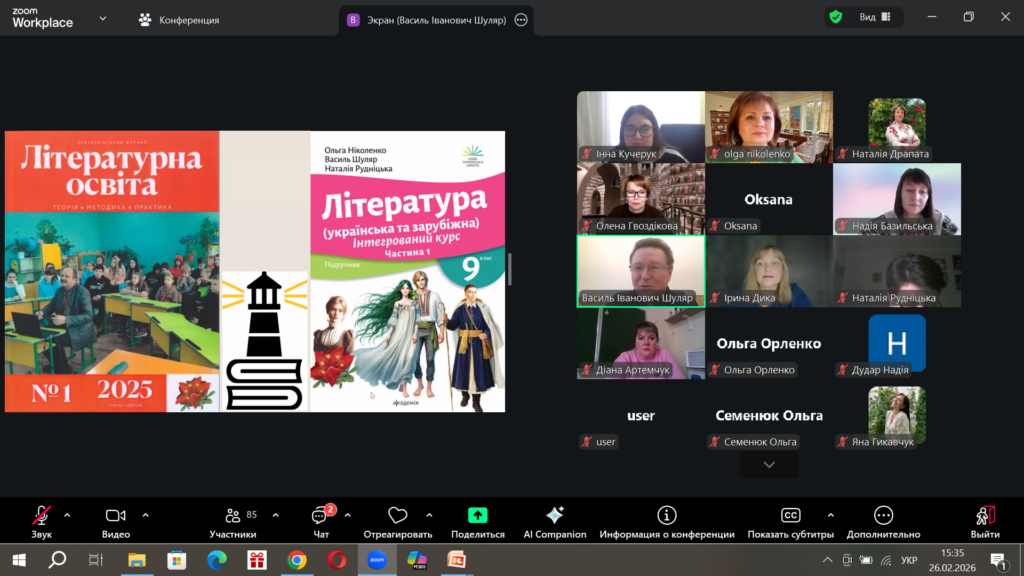Open the Participants panel
This screenshot has height=576, width=1024.
coord(233,521)
